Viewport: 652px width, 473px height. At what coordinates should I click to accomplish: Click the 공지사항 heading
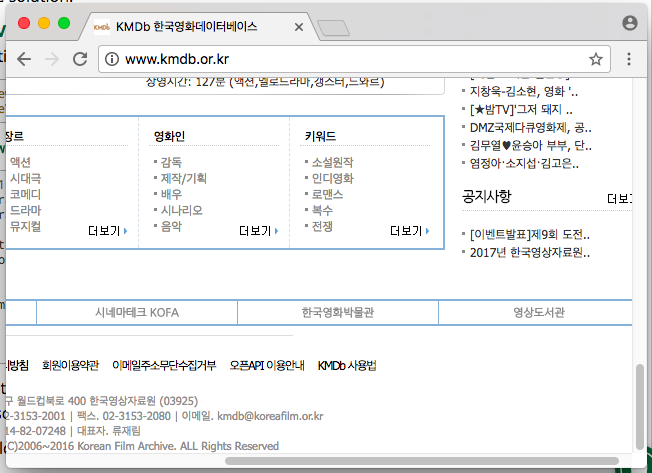coord(487,196)
